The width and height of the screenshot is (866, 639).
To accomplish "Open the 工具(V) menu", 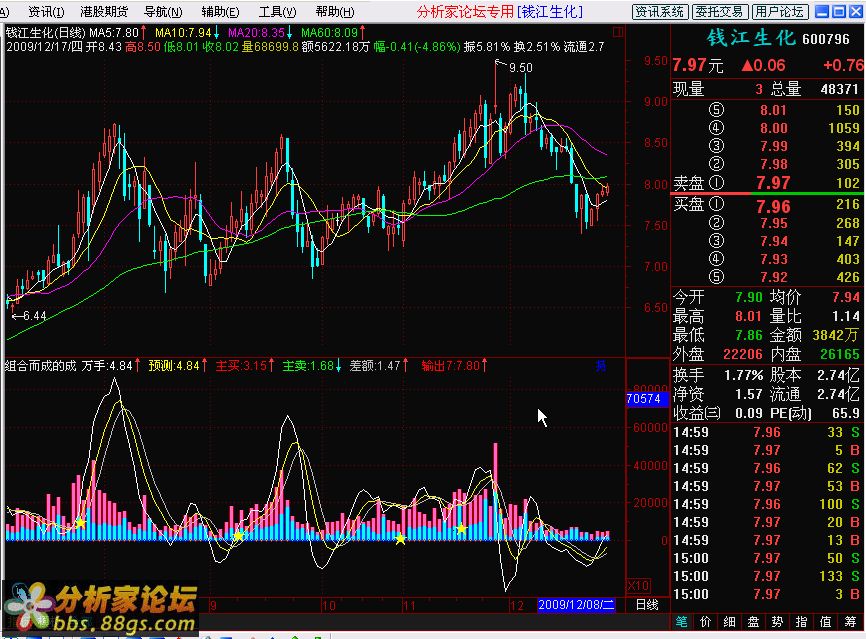I will click(x=278, y=12).
